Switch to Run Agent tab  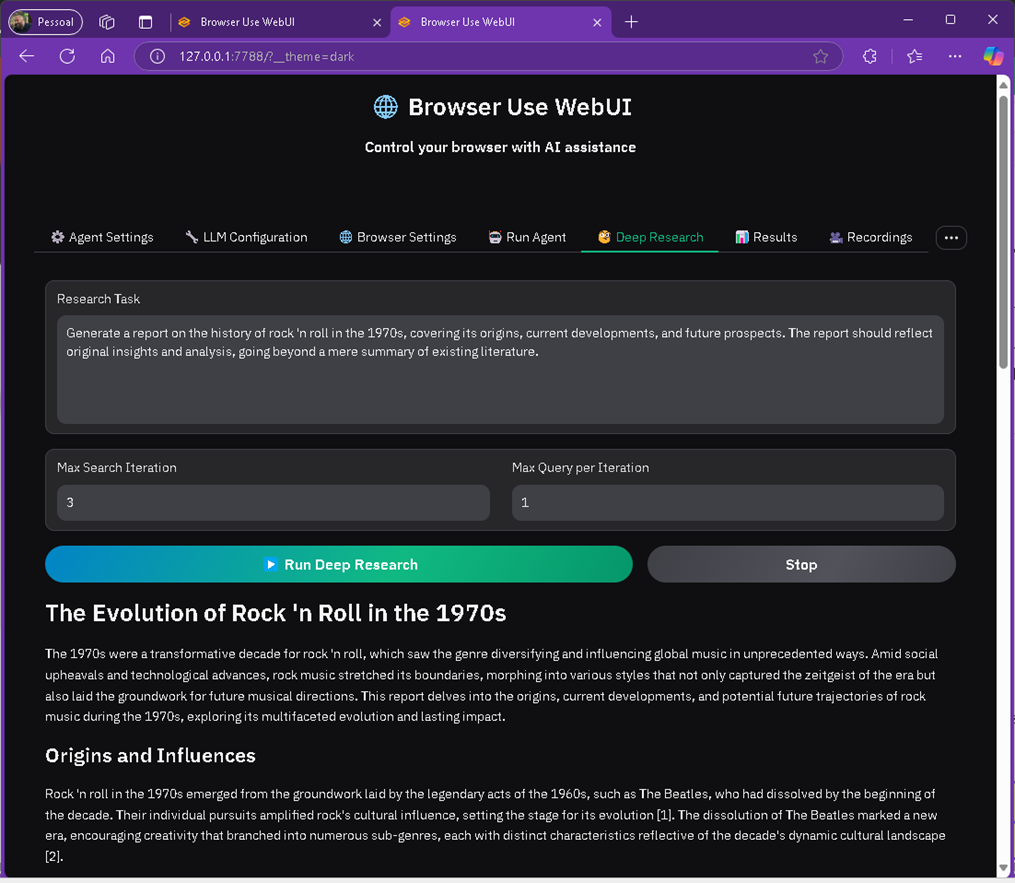pyautogui.click(x=527, y=237)
